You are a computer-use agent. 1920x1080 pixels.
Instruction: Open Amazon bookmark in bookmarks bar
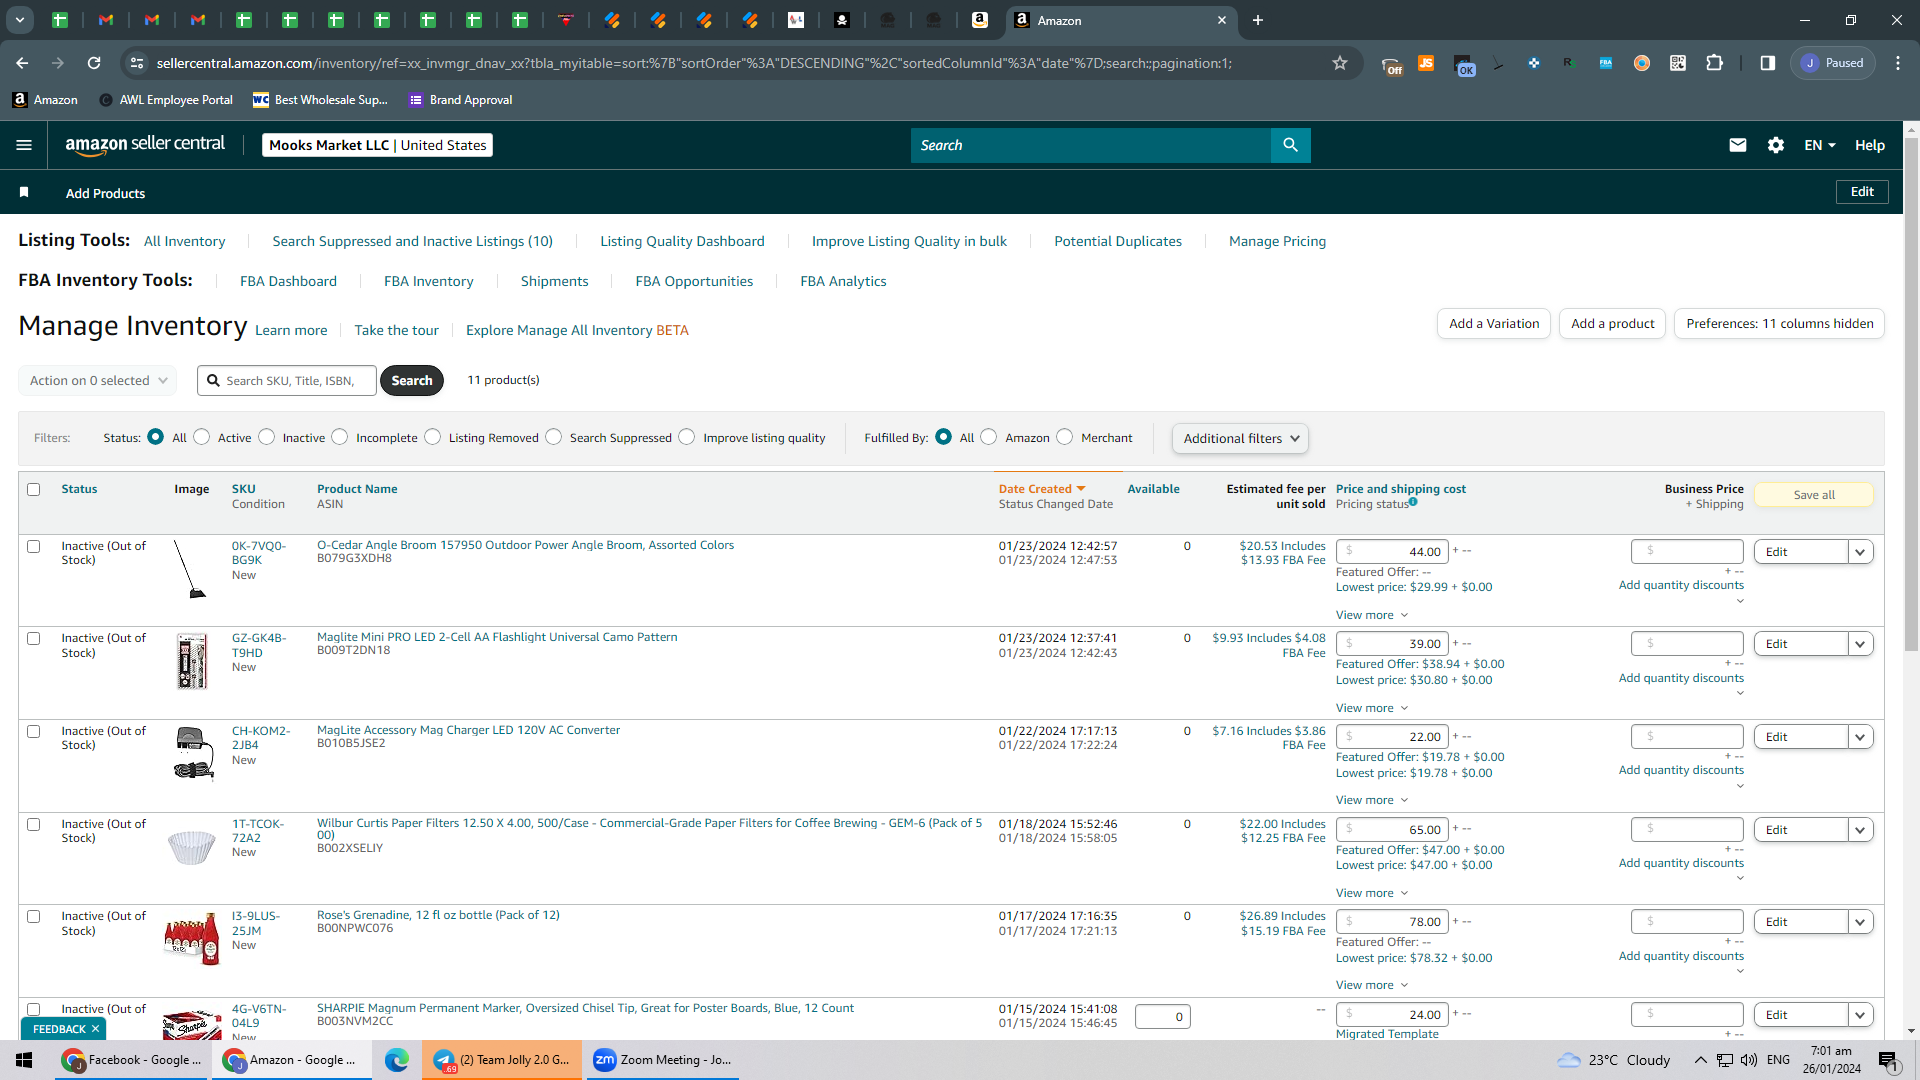[x=45, y=100]
